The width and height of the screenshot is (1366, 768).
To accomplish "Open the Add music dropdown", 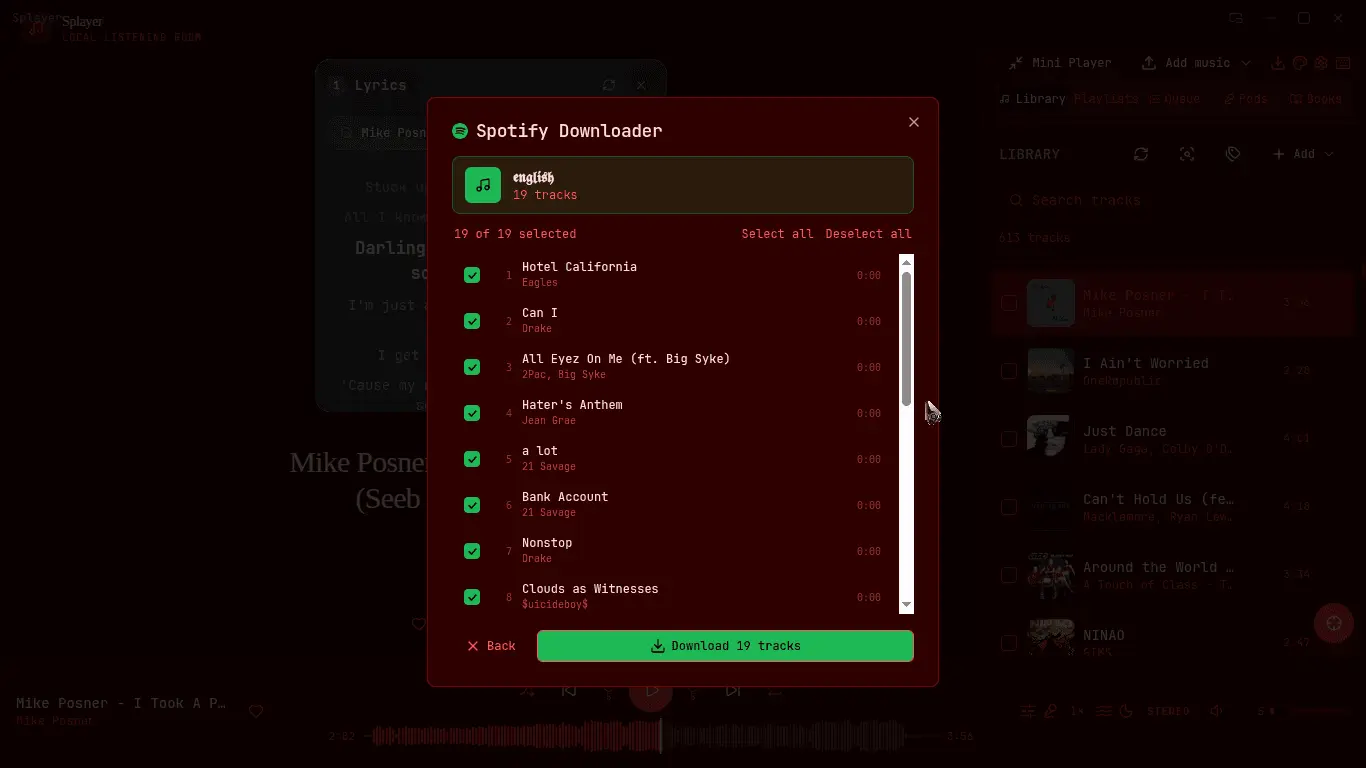I will [x=1196, y=63].
